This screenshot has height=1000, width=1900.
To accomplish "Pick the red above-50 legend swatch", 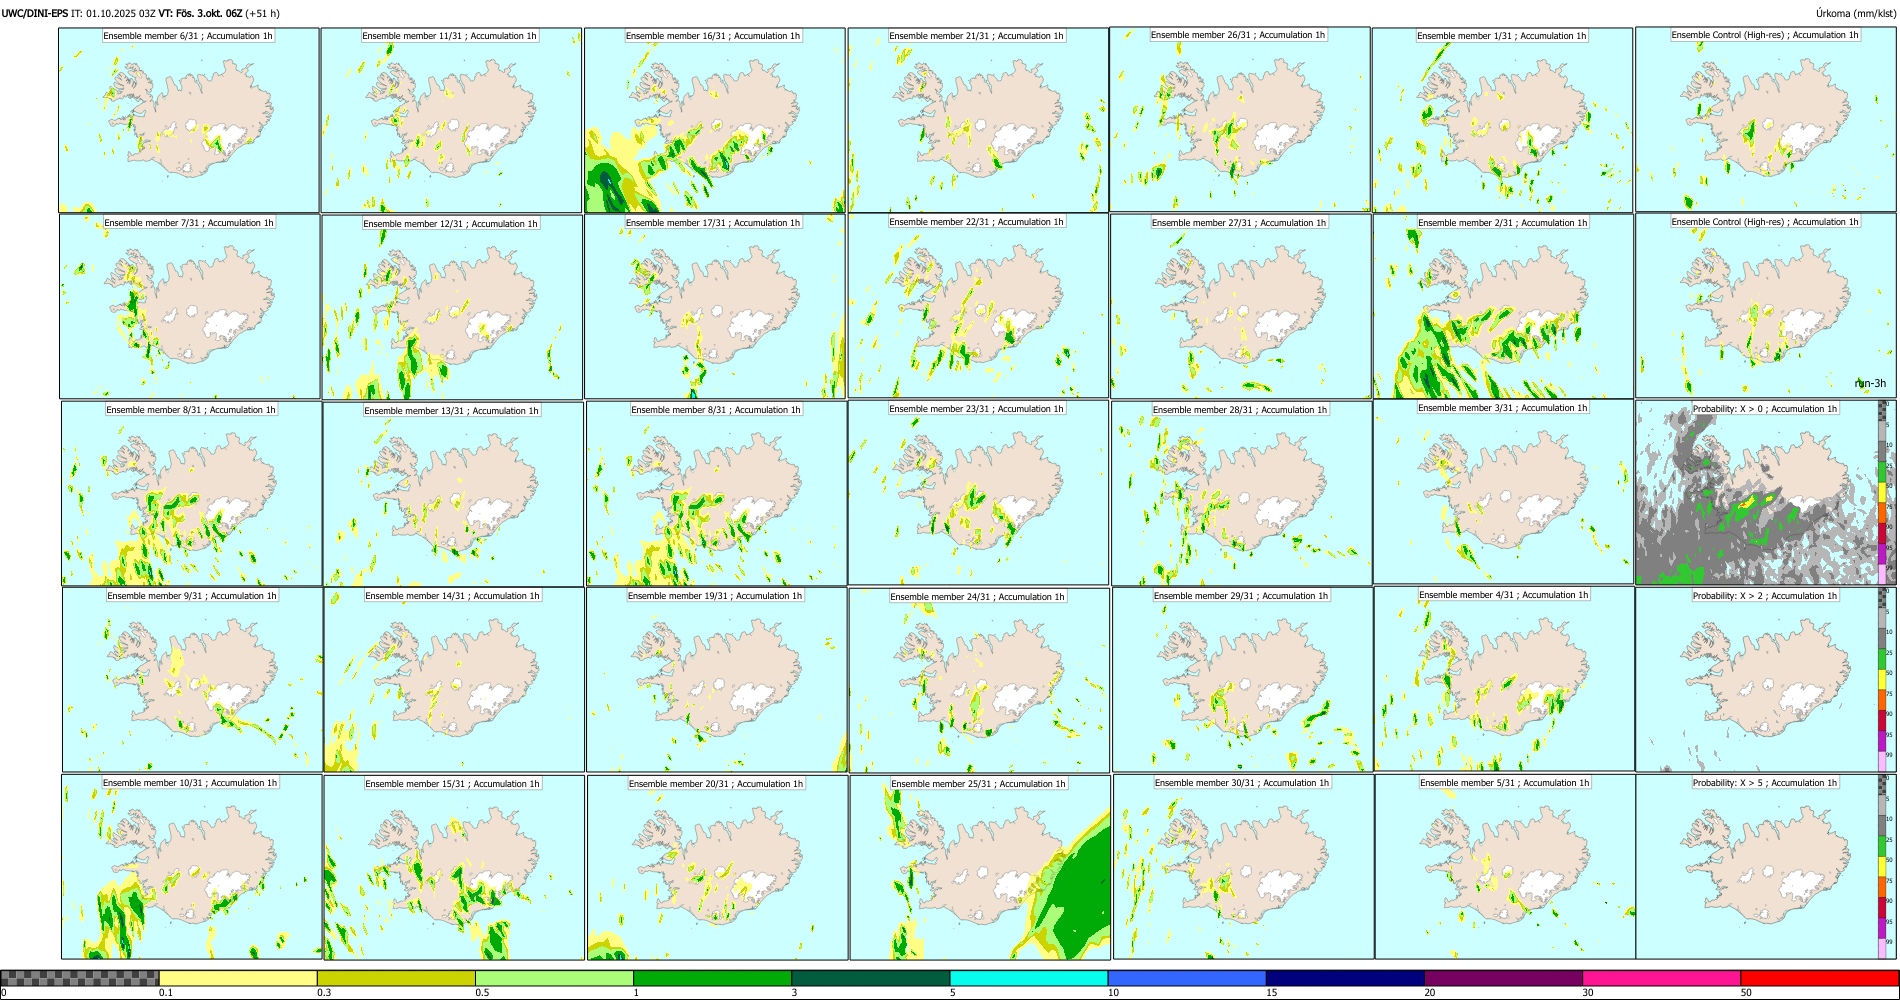I will (1819, 978).
